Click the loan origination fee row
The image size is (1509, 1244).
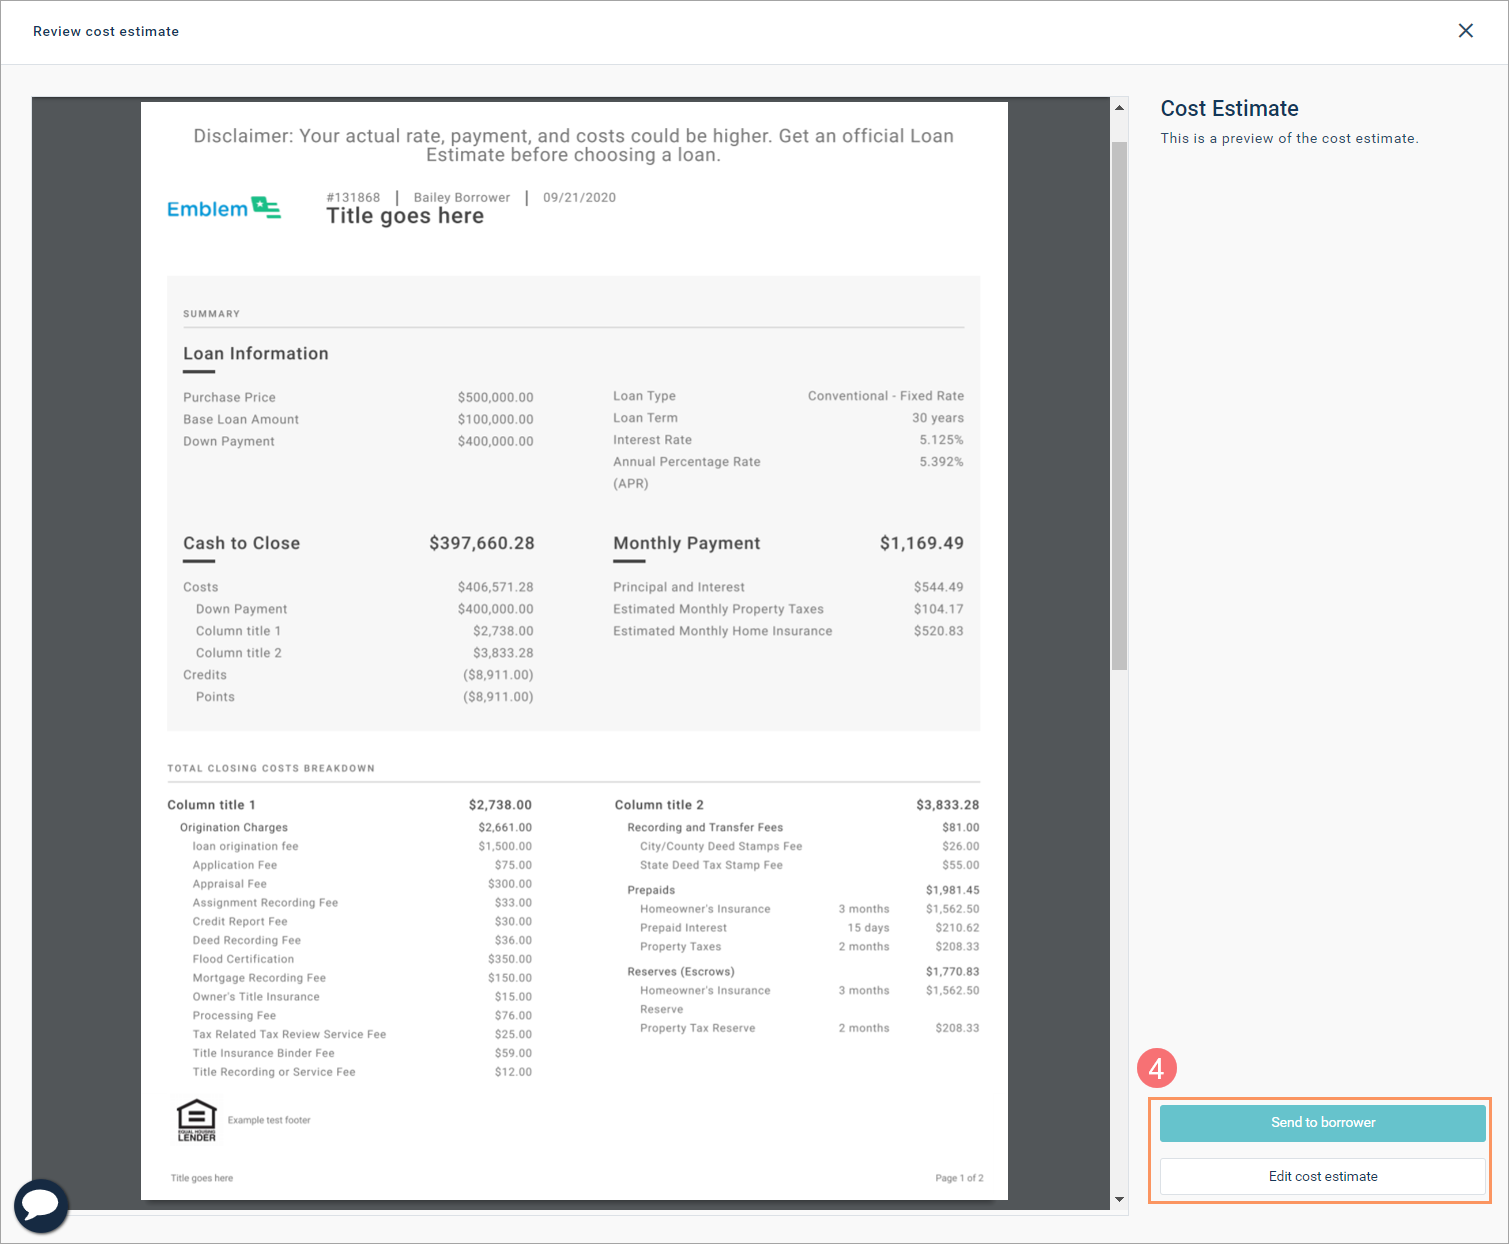tap(362, 846)
